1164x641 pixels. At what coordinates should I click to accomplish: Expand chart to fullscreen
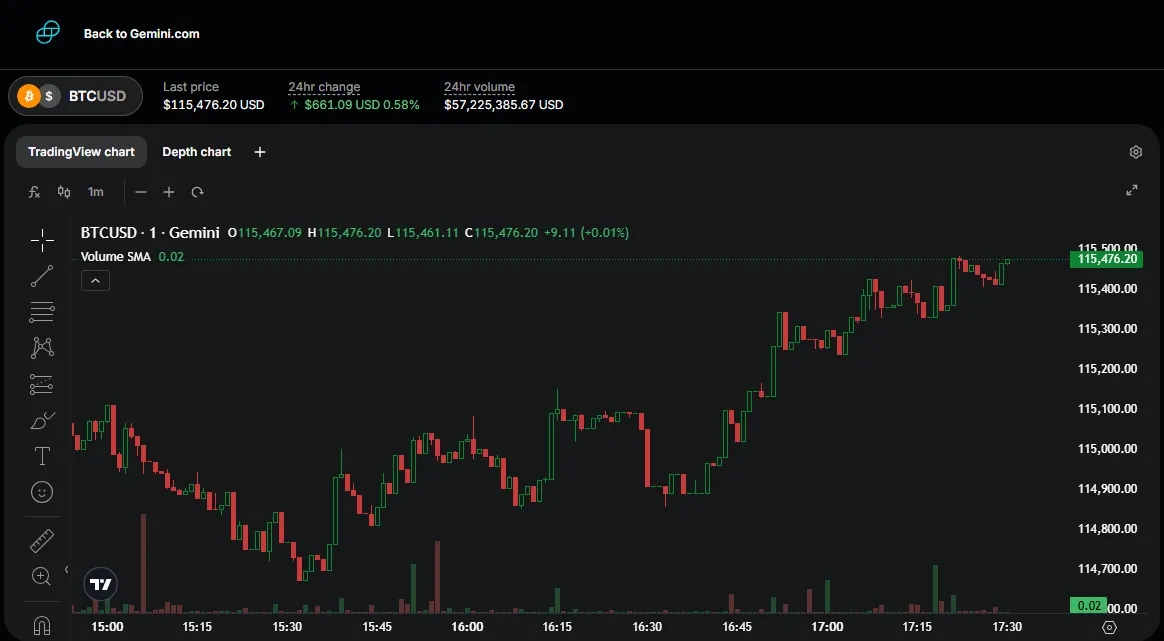click(x=1132, y=190)
